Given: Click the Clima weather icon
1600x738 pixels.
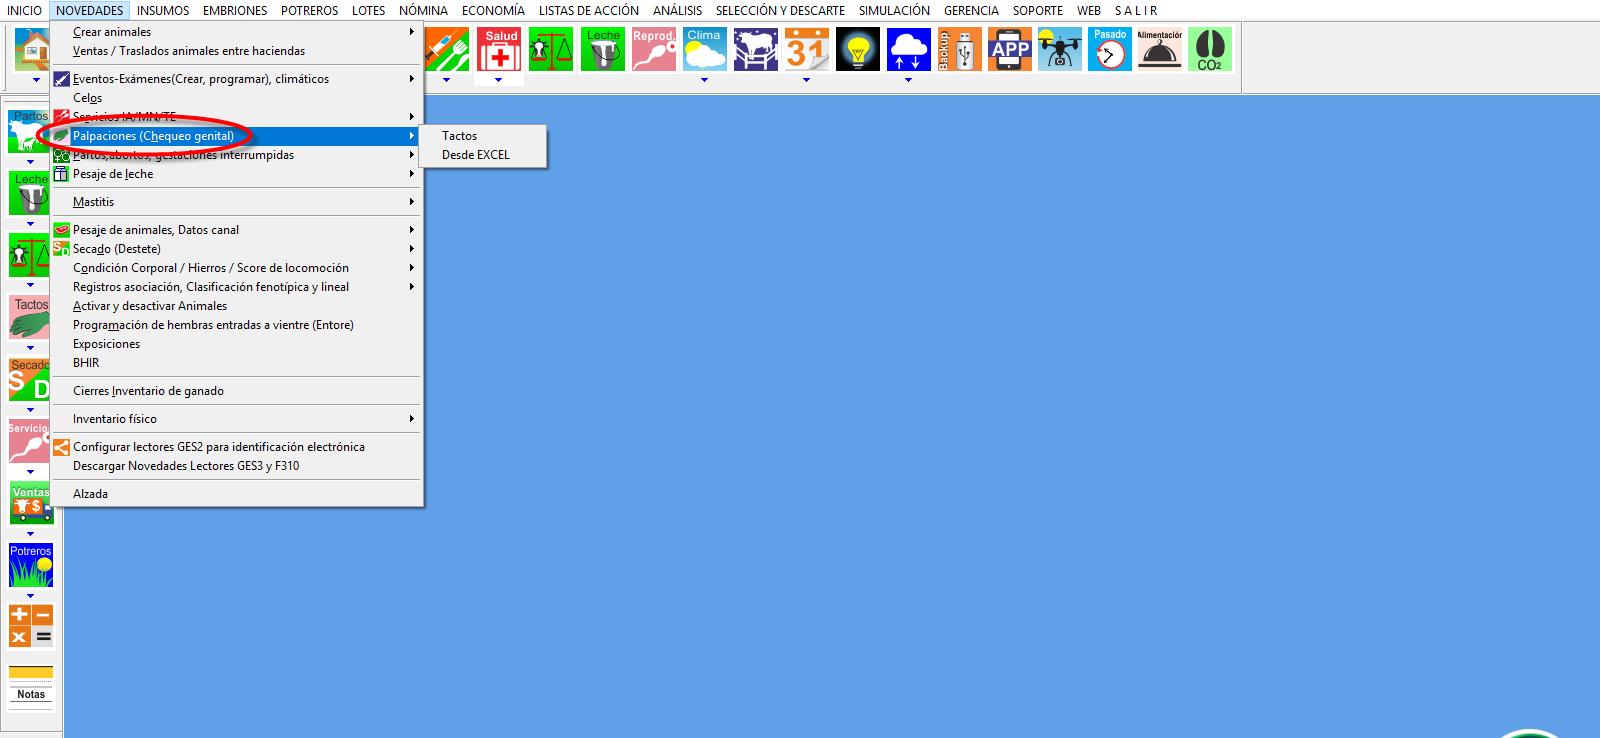Looking at the screenshot, I should (704, 49).
